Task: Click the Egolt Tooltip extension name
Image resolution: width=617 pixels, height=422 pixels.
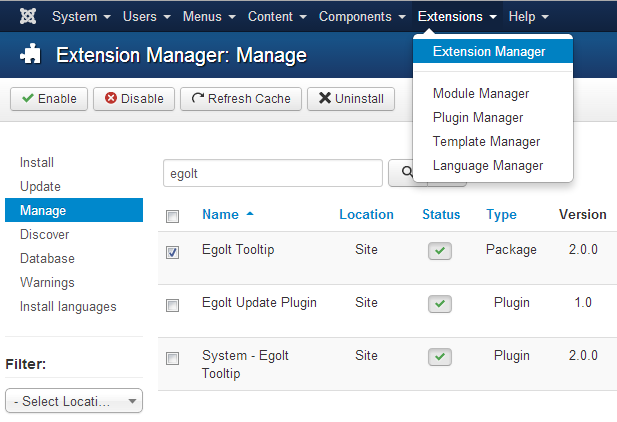Action: pos(238,250)
